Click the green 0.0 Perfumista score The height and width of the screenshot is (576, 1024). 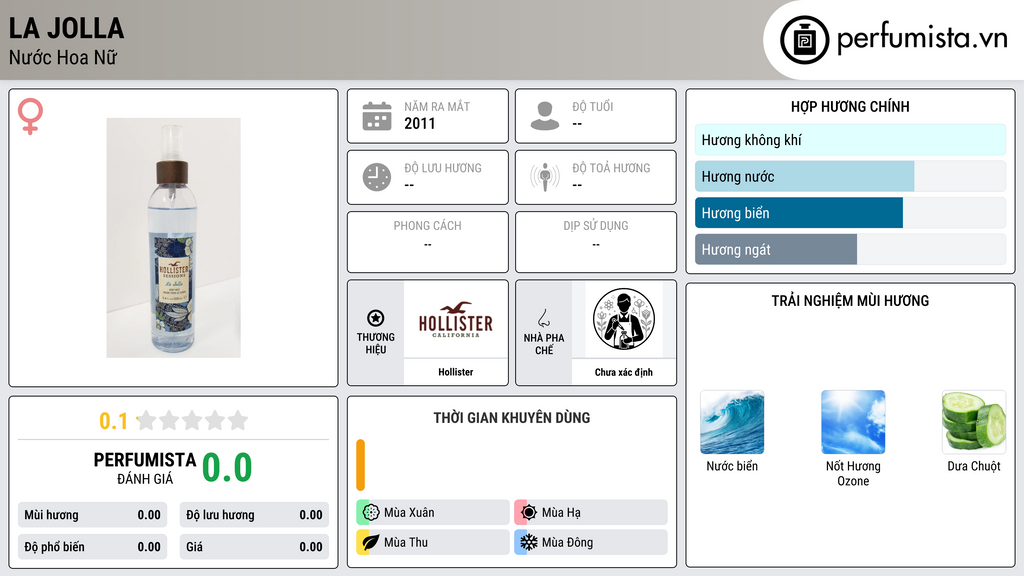coord(227,468)
